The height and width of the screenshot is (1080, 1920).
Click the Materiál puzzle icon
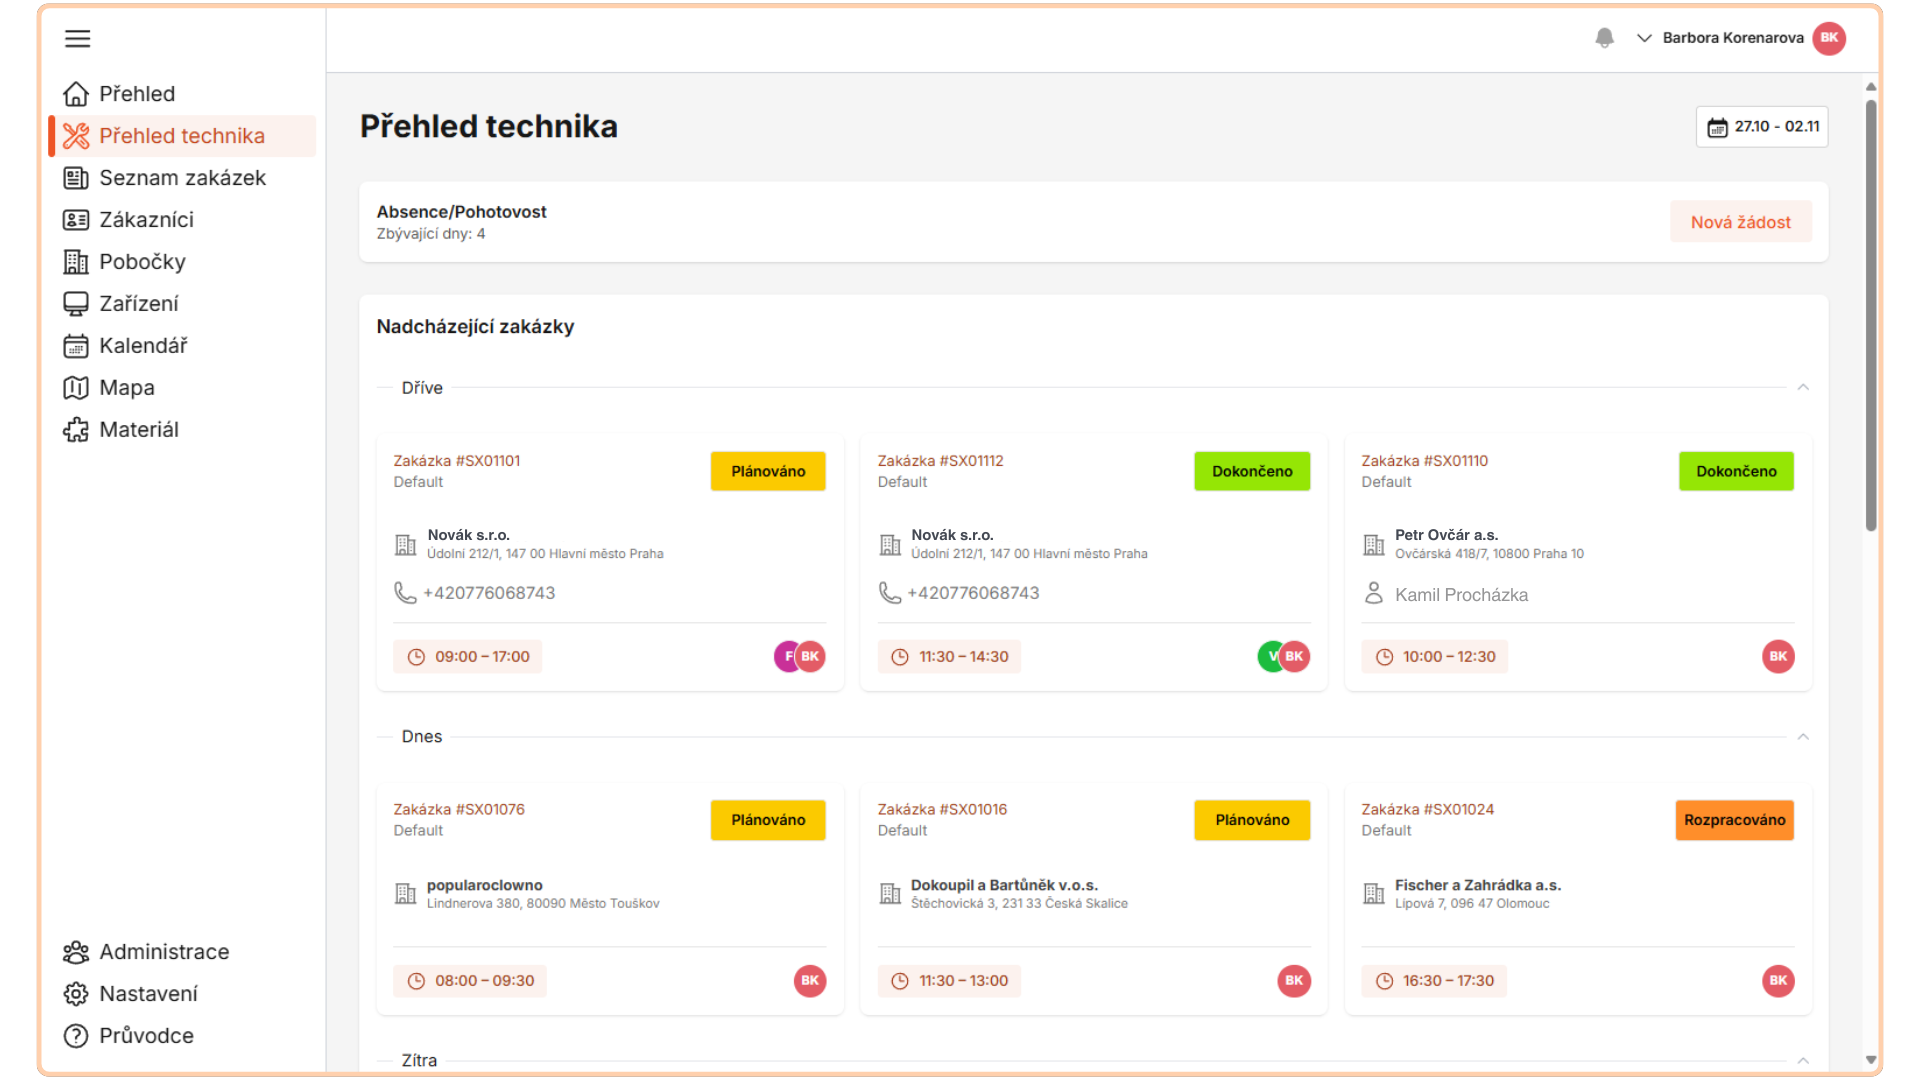(76, 430)
